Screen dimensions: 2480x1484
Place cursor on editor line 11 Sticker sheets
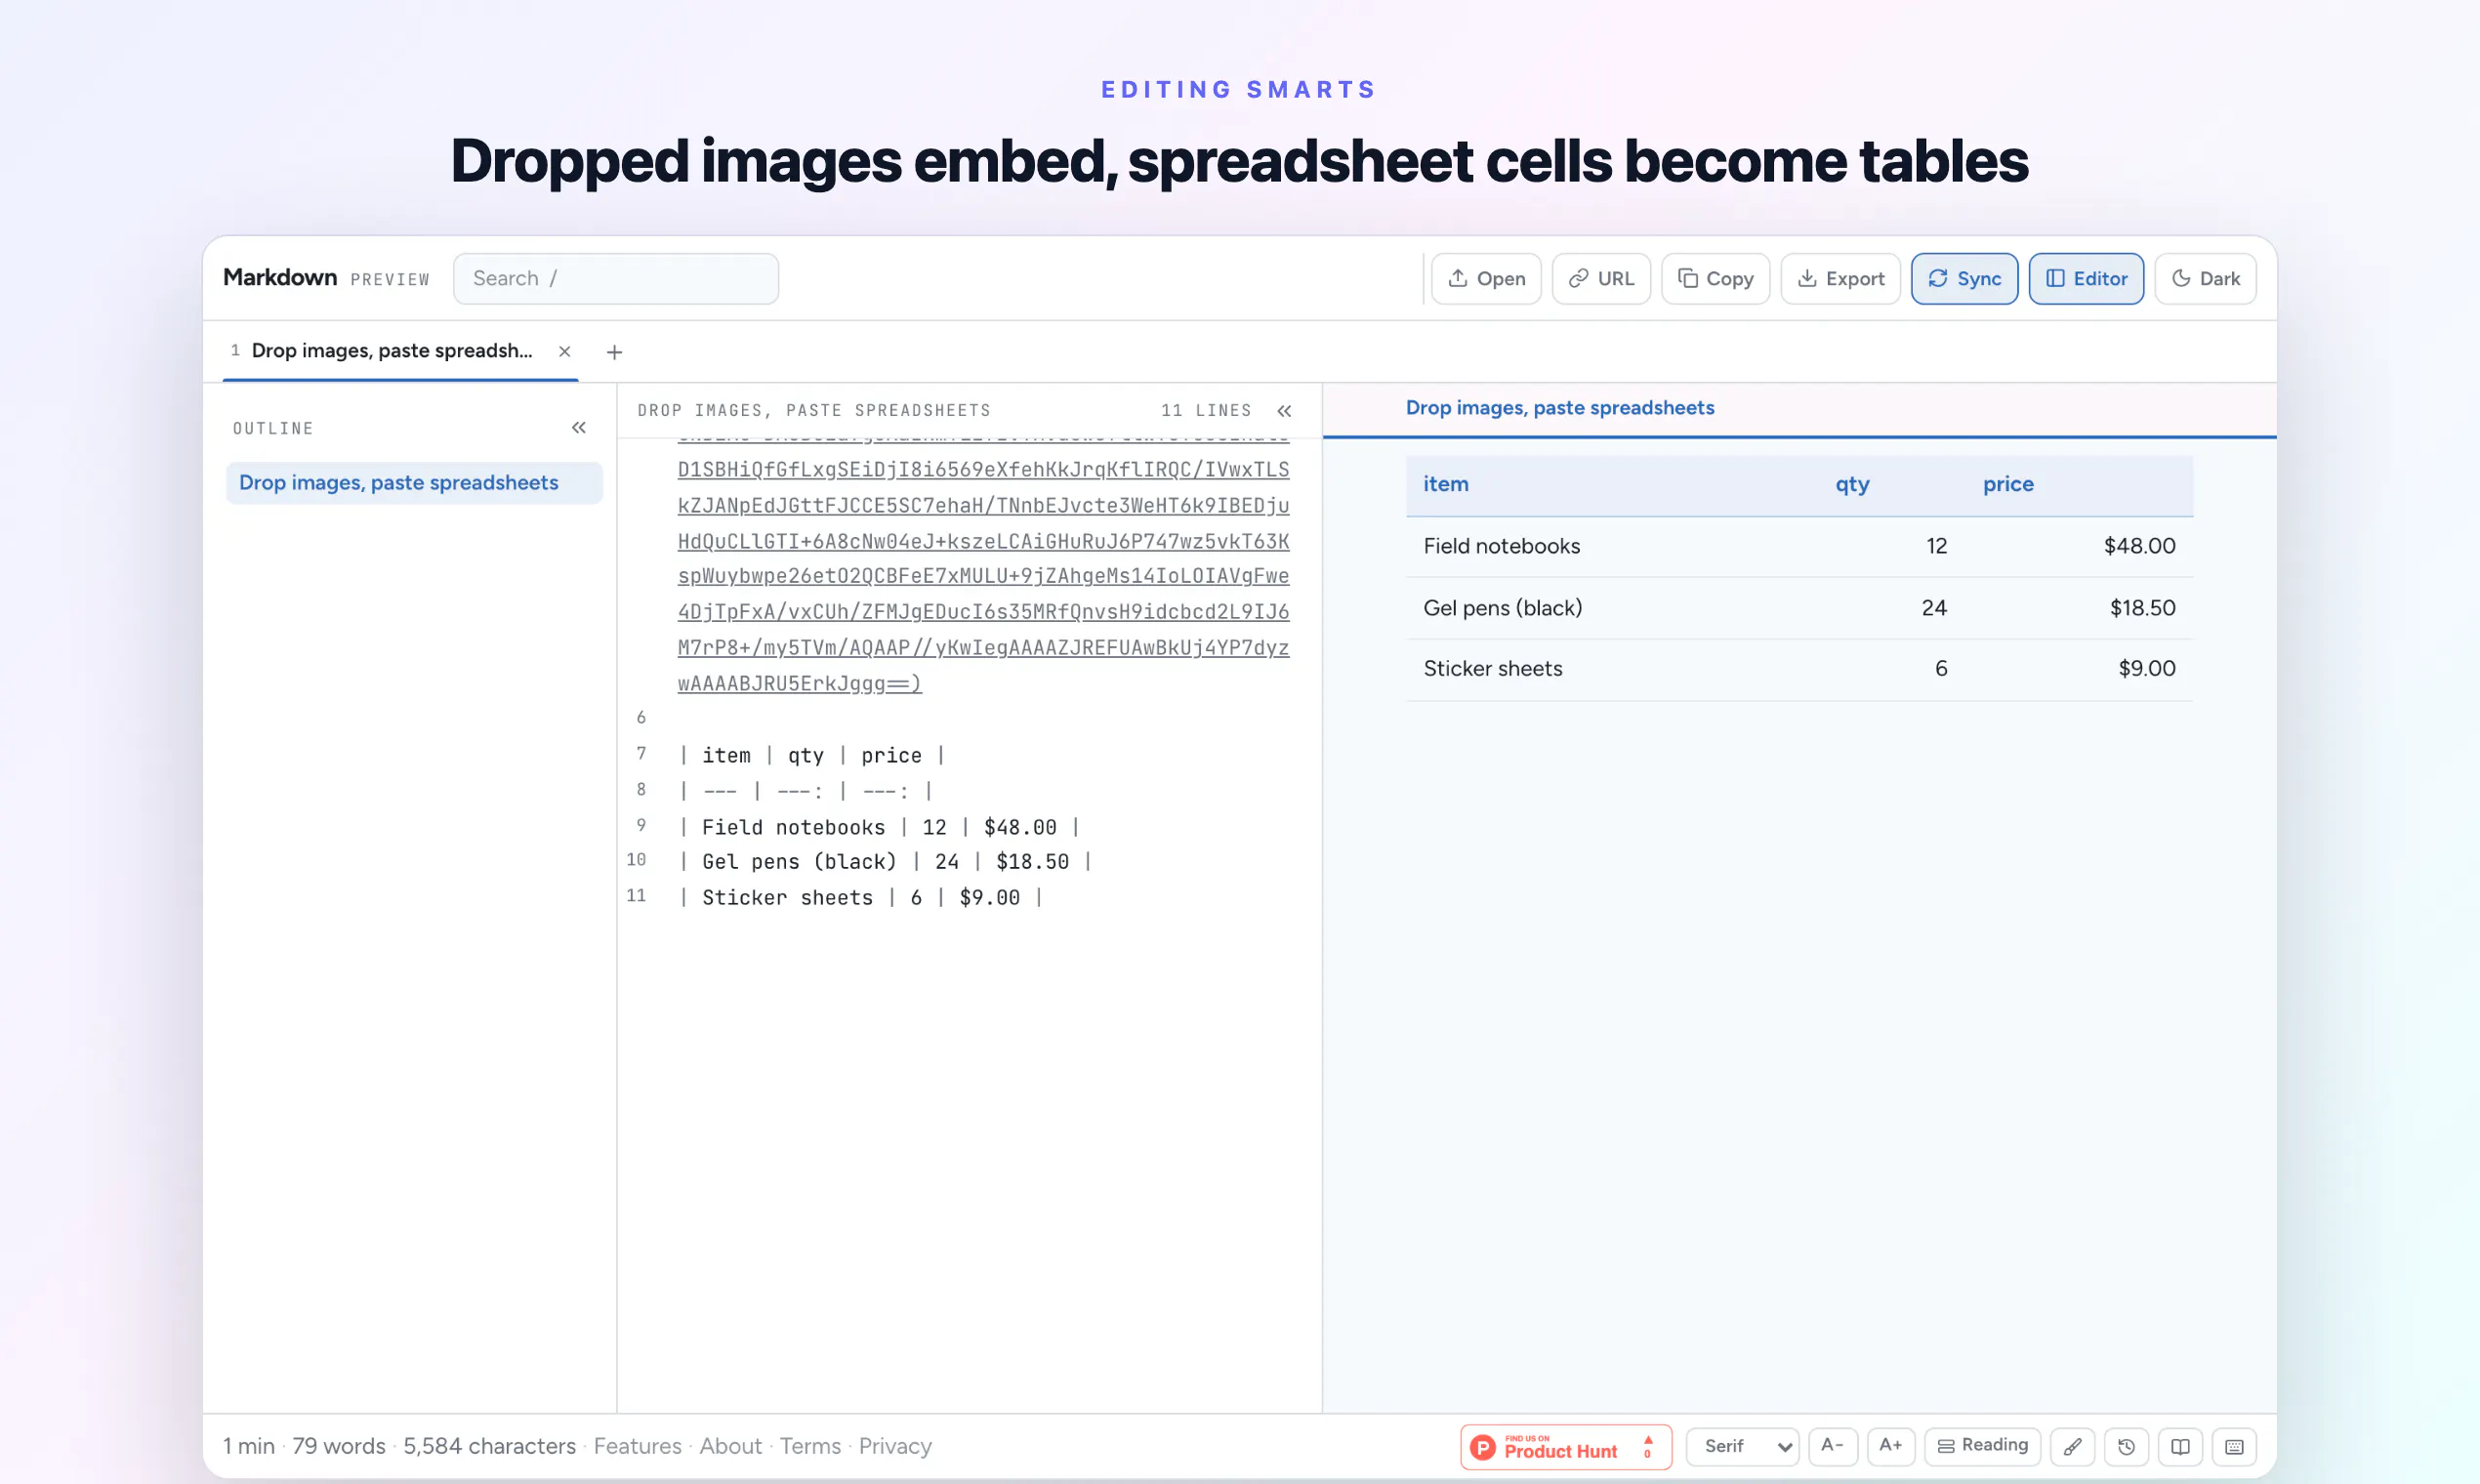[x=861, y=898]
